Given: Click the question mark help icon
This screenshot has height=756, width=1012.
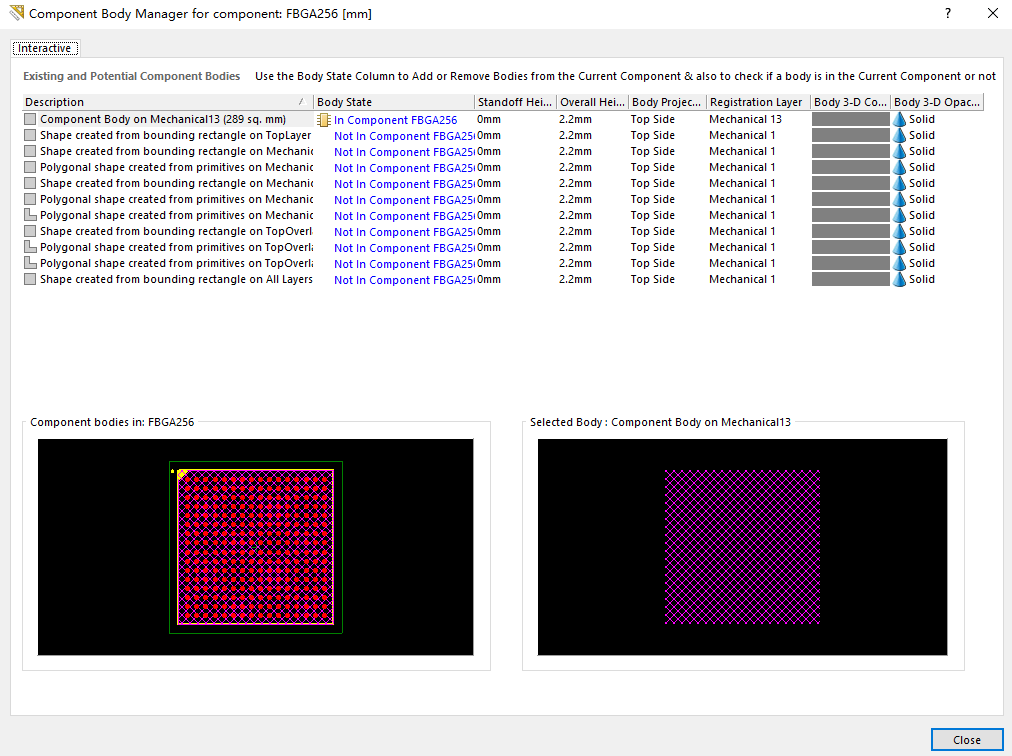Looking at the screenshot, I should pos(947,14).
